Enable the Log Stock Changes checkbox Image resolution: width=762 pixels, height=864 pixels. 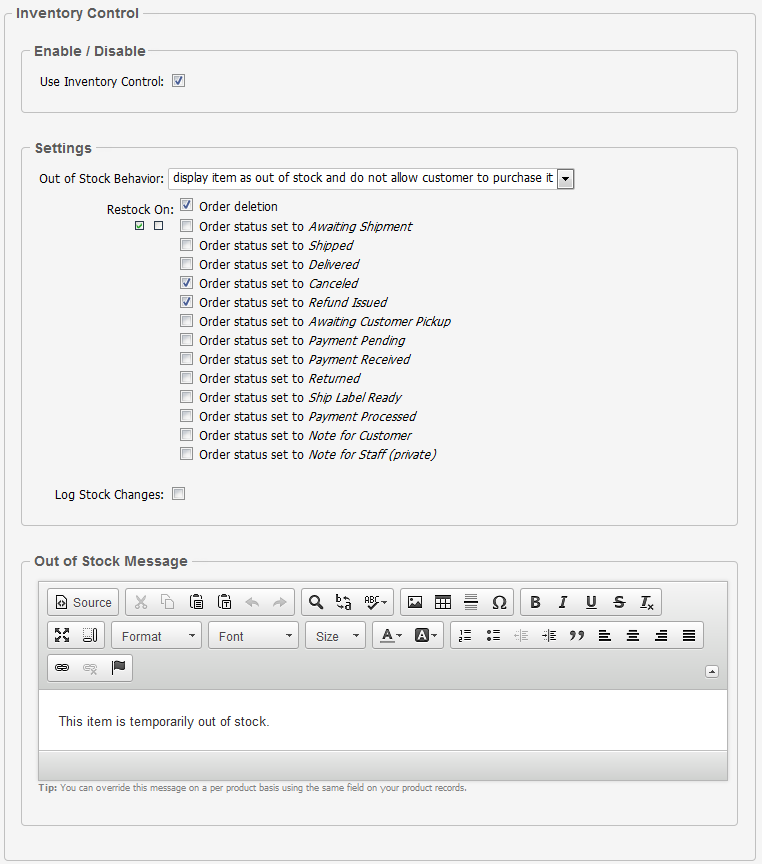179,494
